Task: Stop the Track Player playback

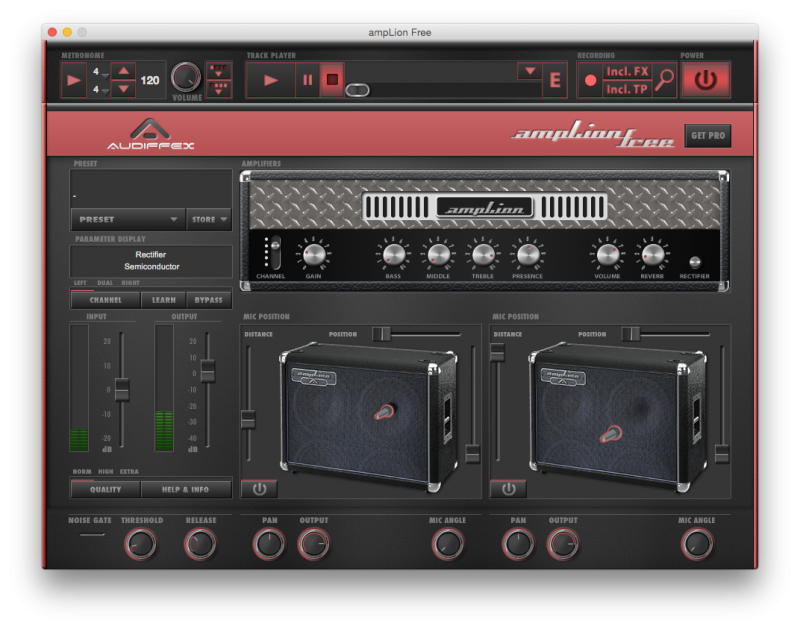Action: pos(332,80)
